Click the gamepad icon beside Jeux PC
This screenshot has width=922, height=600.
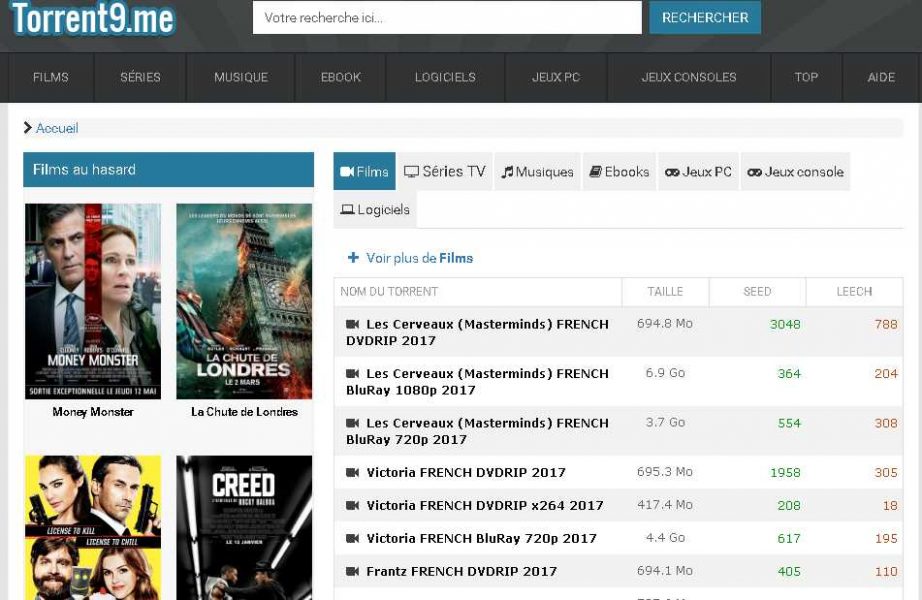[x=672, y=172]
